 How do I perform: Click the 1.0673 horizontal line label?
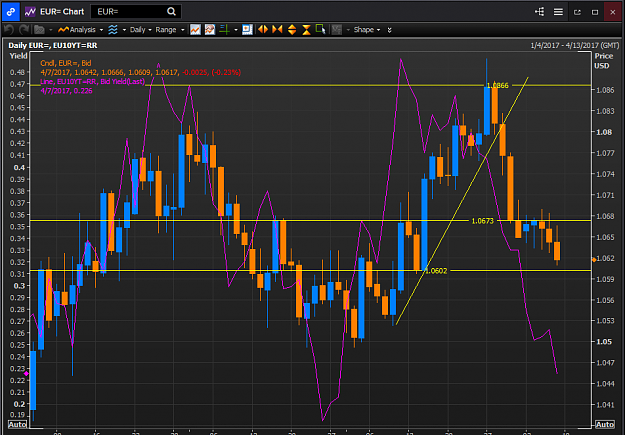tap(482, 221)
